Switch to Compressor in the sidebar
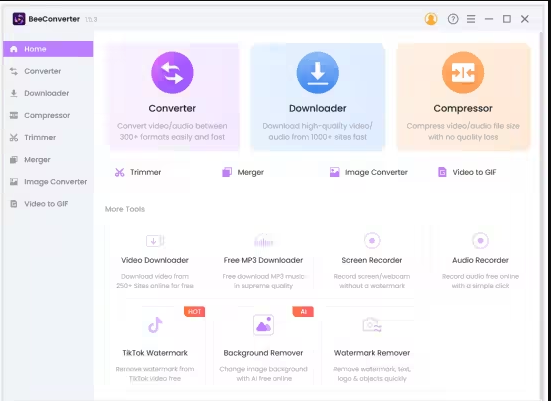The height and width of the screenshot is (401, 551). click(48, 115)
